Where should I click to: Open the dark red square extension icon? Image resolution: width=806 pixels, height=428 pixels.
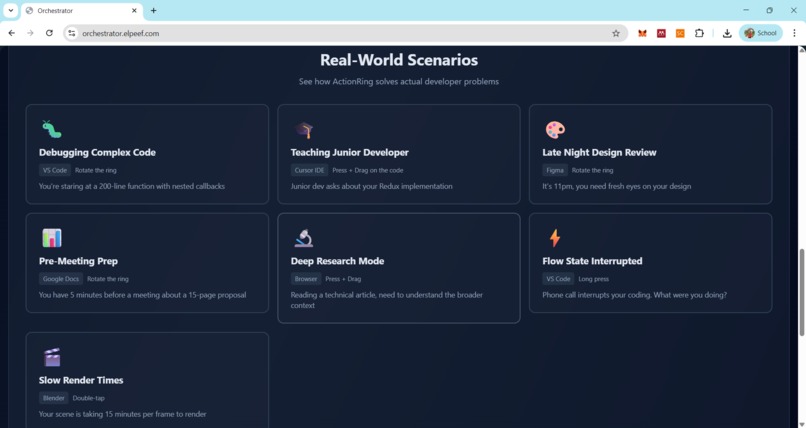coord(661,33)
